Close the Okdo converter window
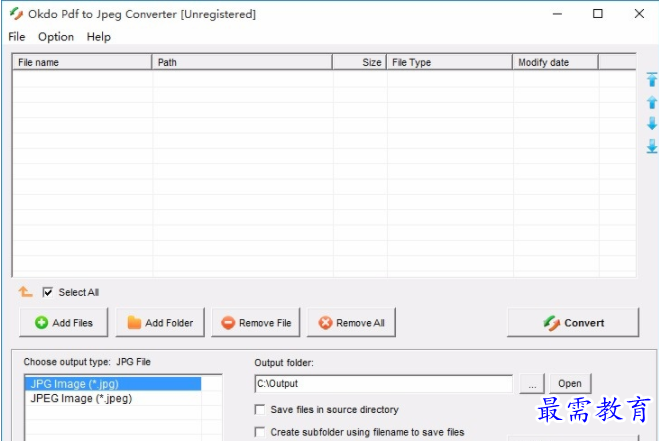The image size is (659, 441). (639, 14)
